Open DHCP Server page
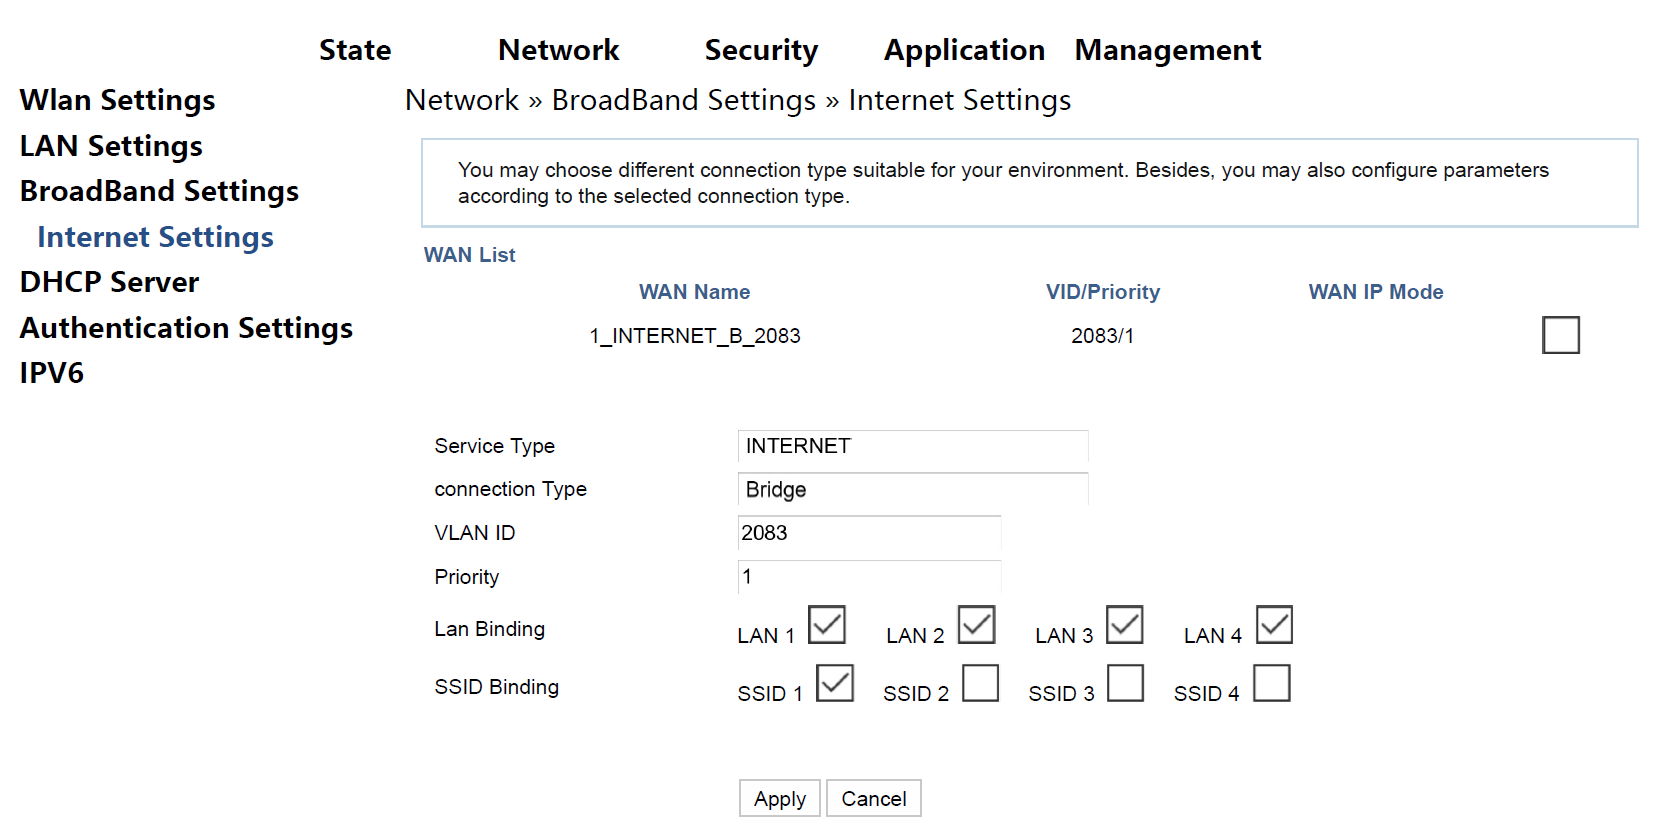 point(109,282)
